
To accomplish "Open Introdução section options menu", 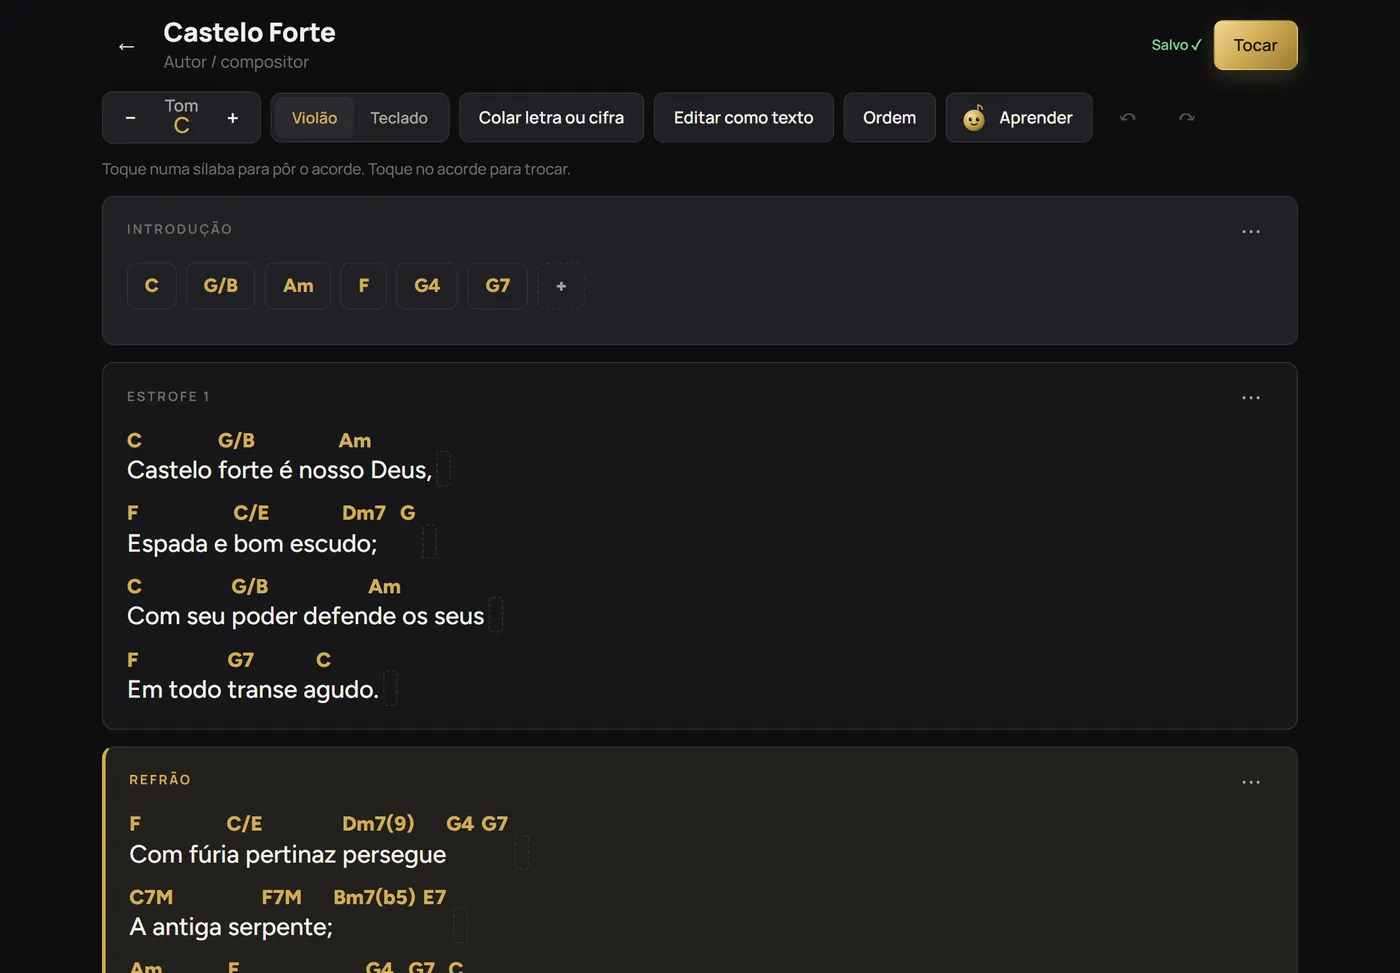I will point(1251,231).
